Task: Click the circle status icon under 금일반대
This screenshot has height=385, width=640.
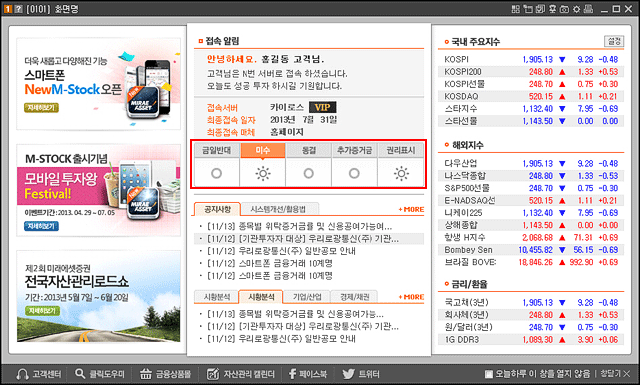Action: (216, 174)
